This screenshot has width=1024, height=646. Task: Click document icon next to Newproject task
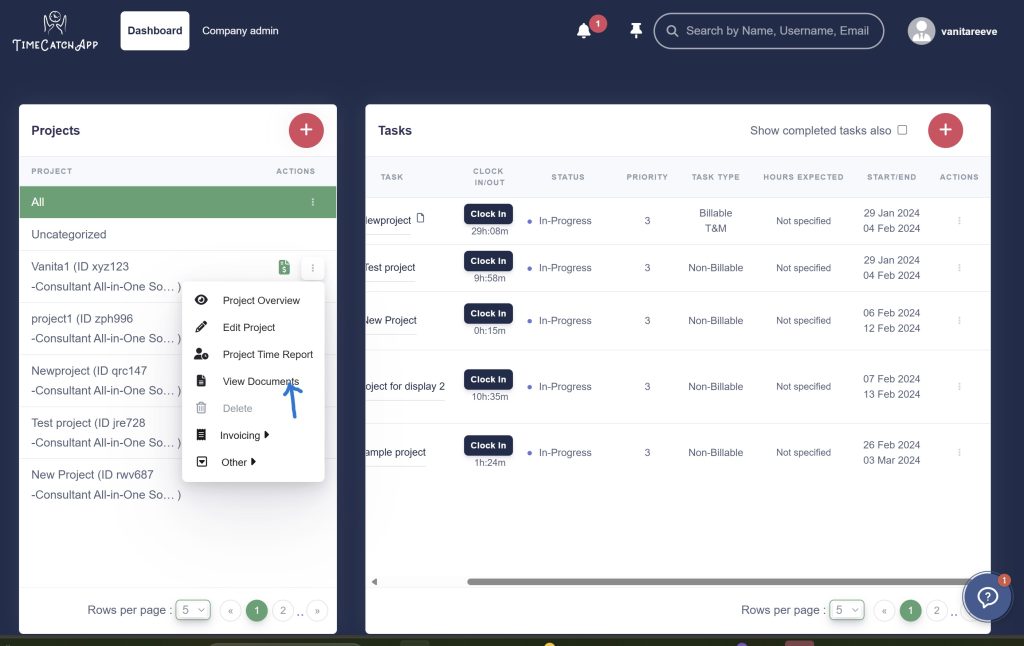tap(421, 218)
